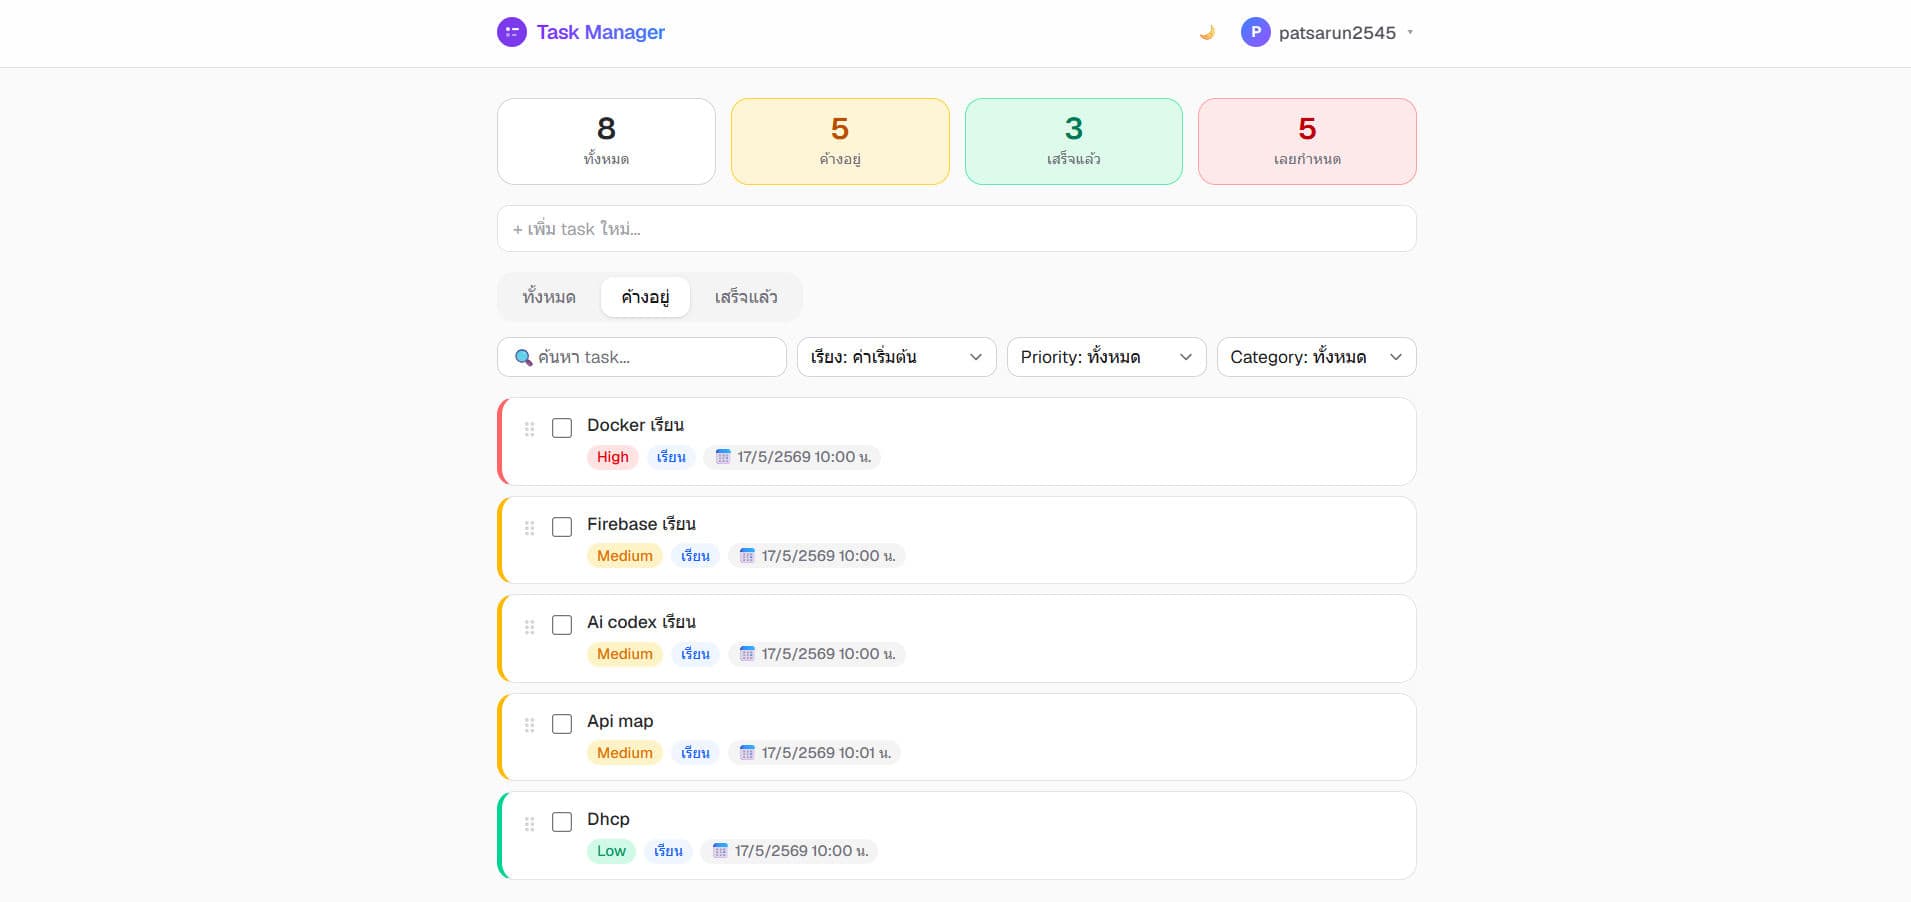Check the Firebase เรียน task checkbox
This screenshot has width=1911, height=902.
point(562,527)
